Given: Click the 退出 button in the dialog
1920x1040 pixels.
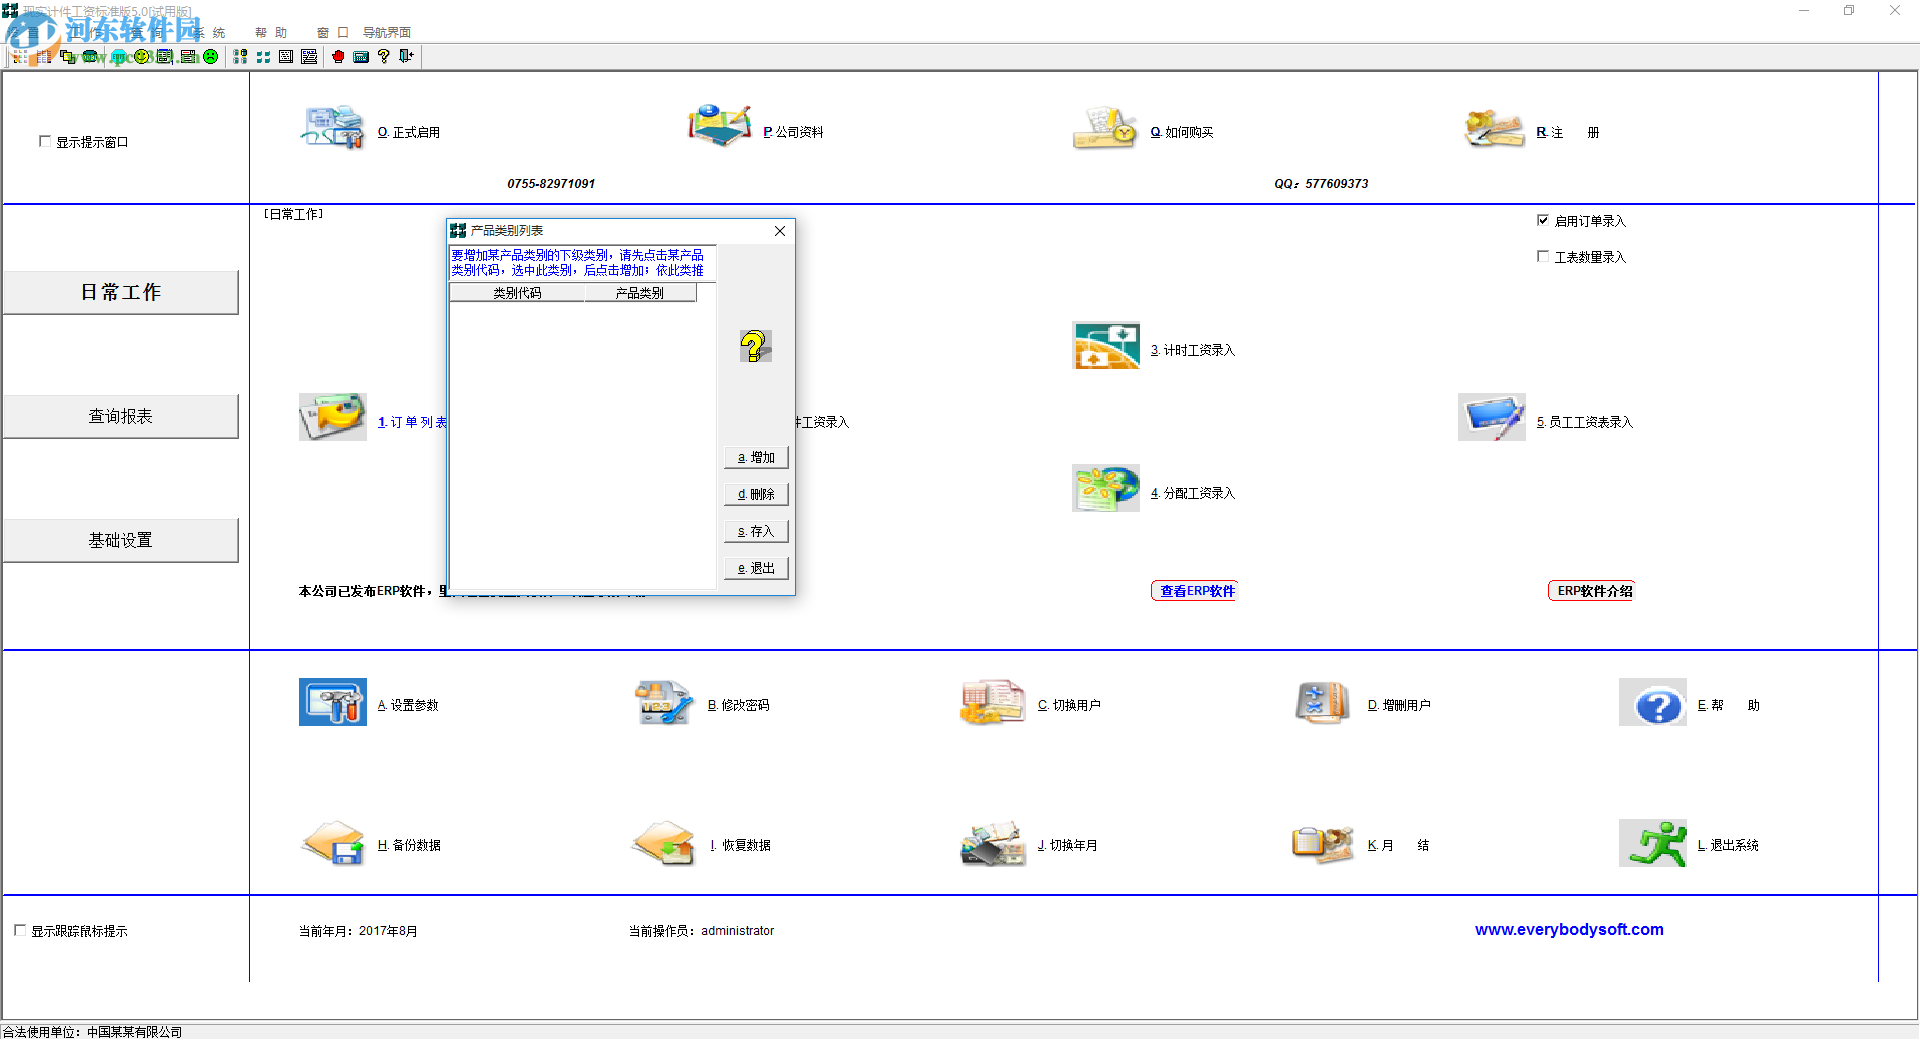Looking at the screenshot, I should coord(756,568).
